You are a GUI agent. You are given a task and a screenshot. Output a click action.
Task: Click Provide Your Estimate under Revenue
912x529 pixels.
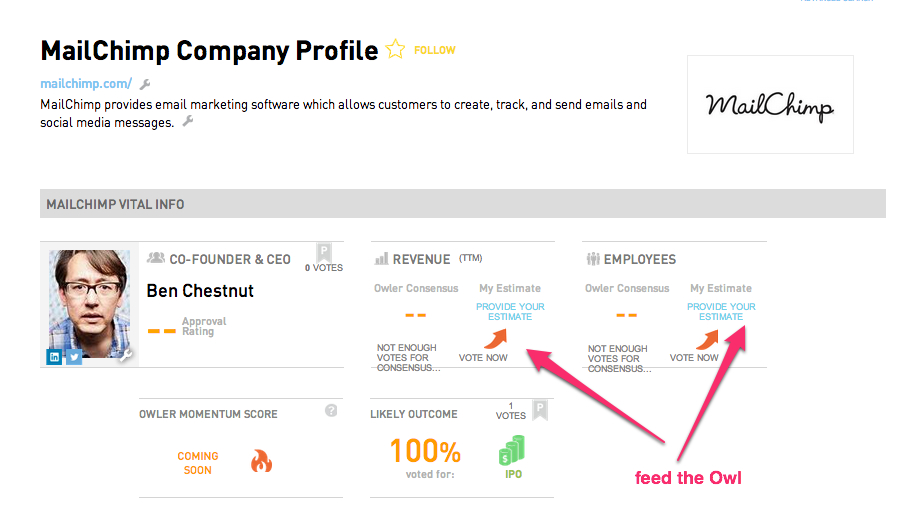(510, 312)
